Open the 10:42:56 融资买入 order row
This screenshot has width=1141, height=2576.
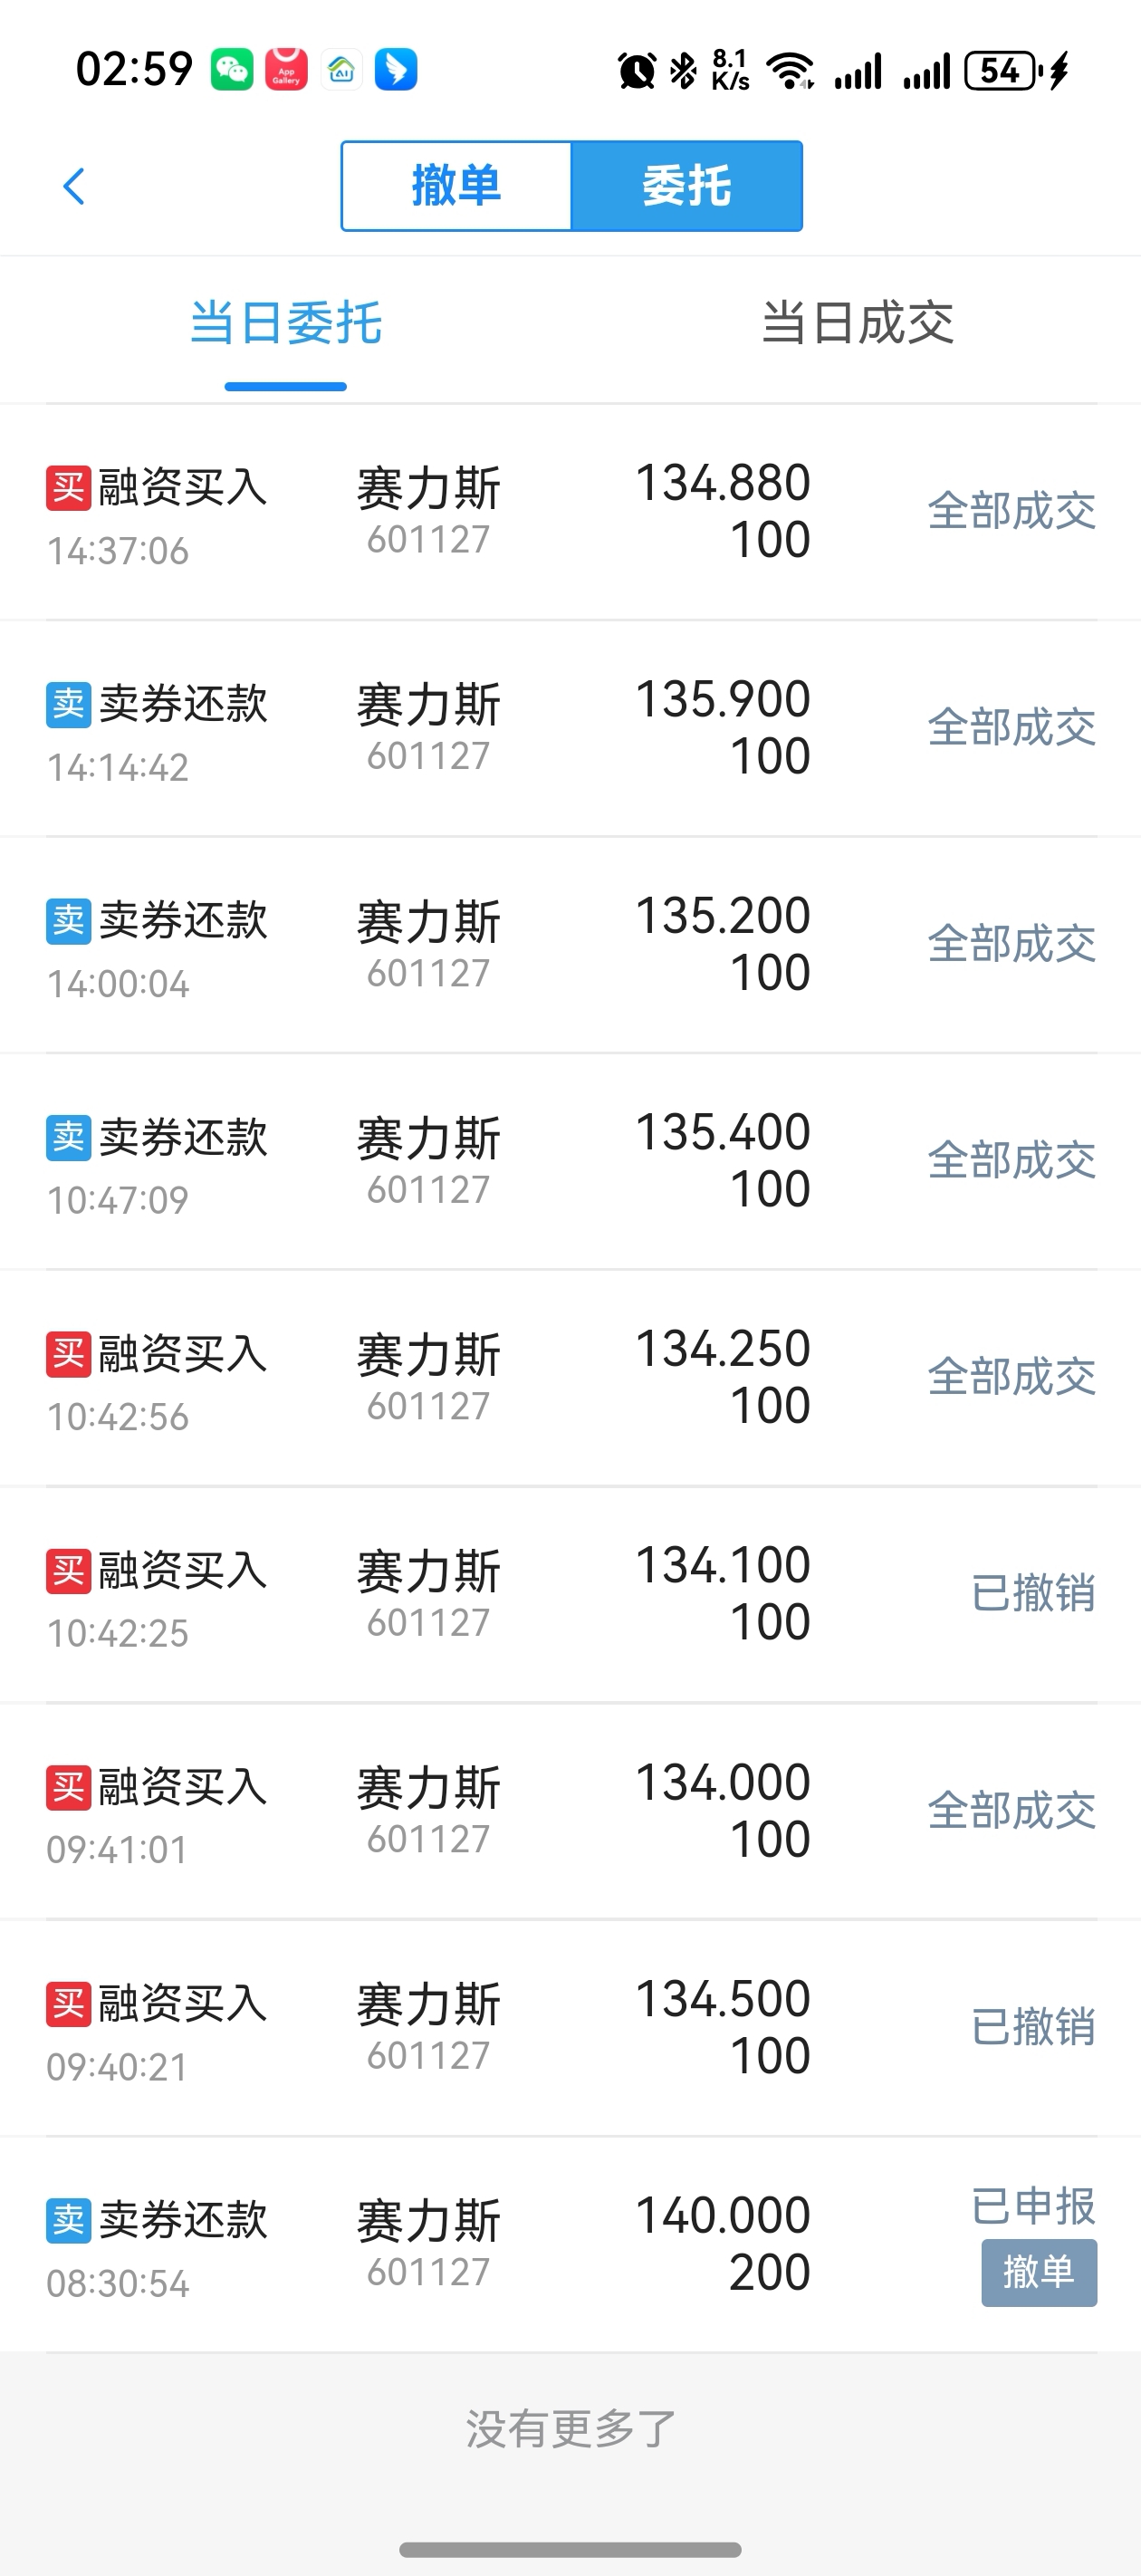click(x=571, y=1378)
